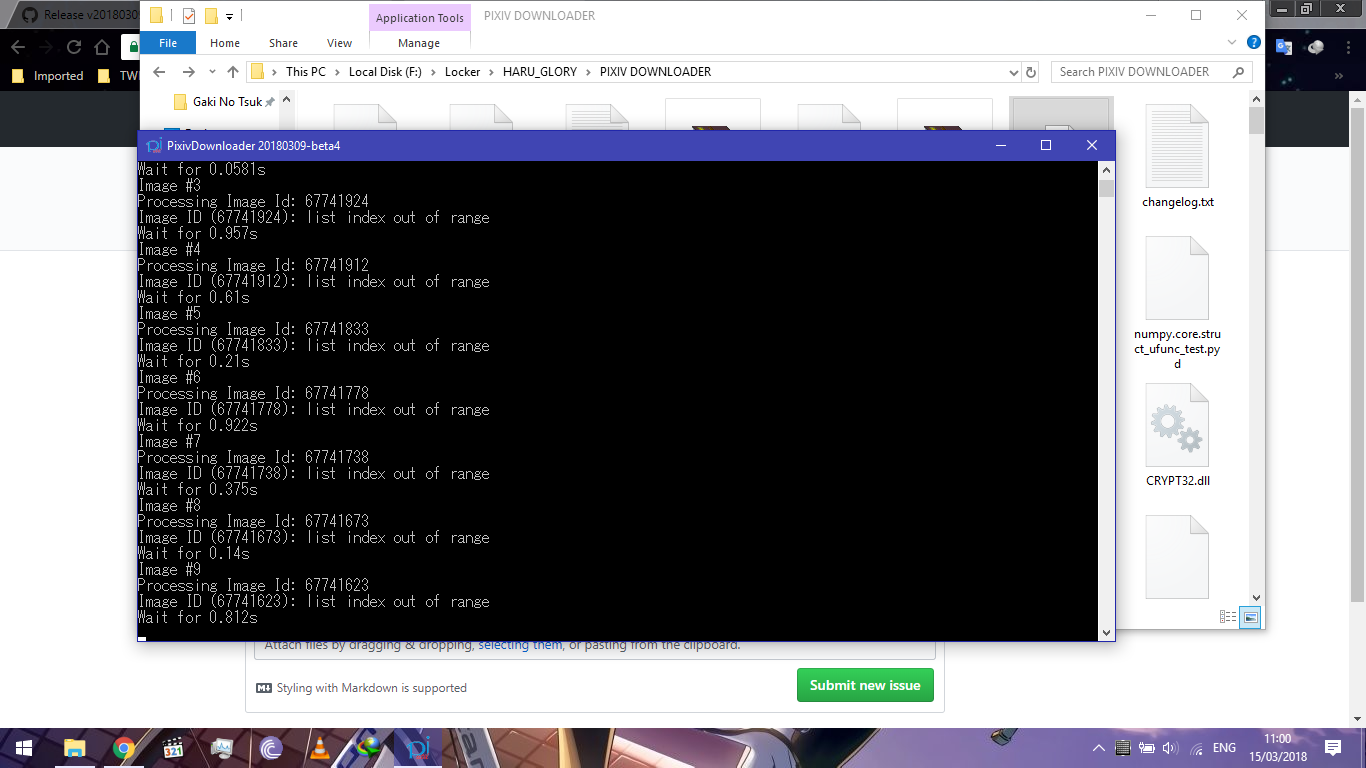Expand recent locations next to navigation arrows

coord(210,71)
